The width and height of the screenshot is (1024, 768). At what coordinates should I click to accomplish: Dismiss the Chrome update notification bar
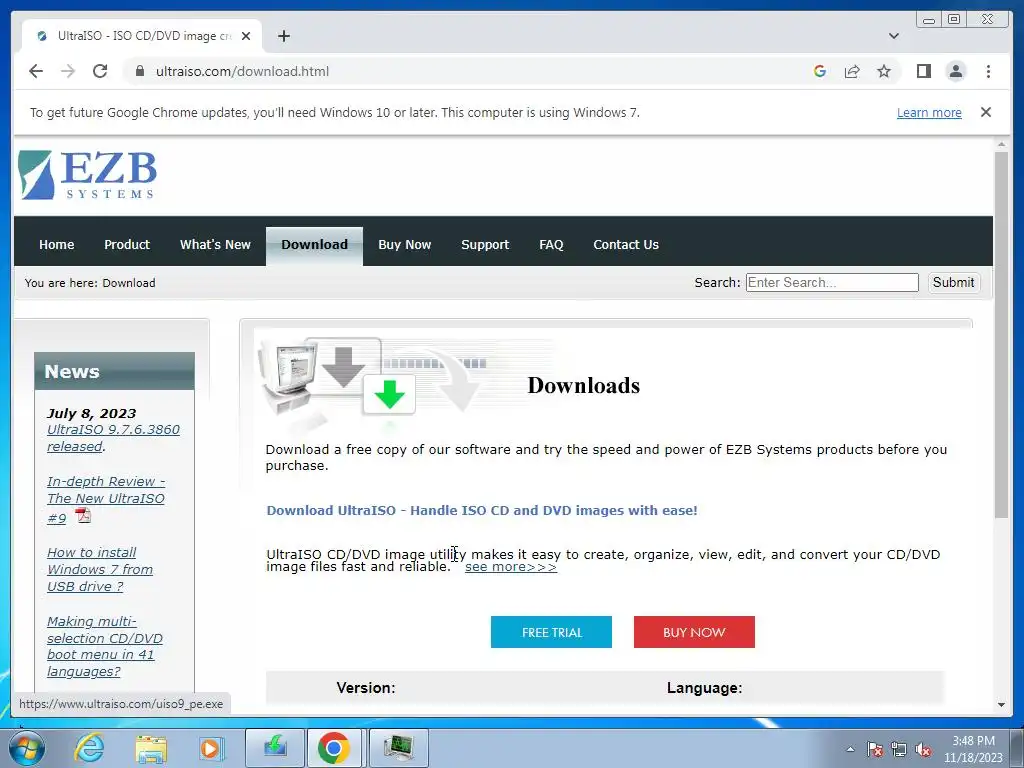click(986, 112)
